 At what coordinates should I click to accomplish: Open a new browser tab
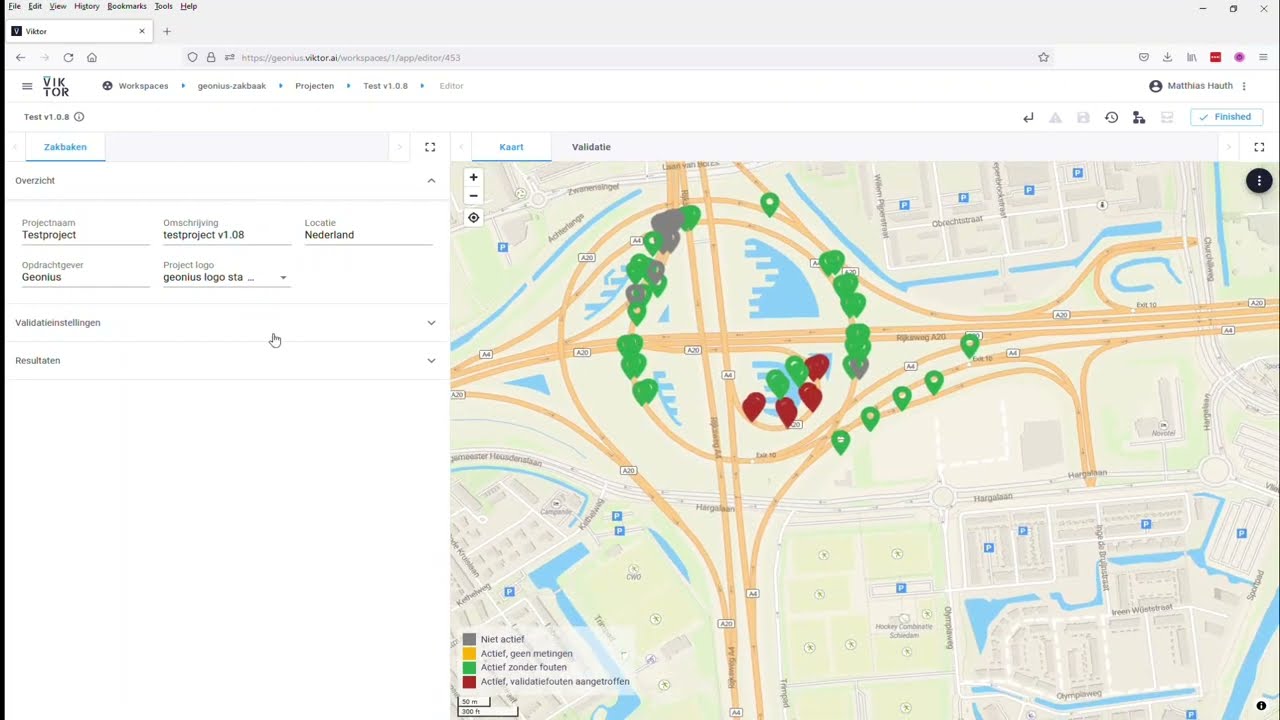pos(167,31)
